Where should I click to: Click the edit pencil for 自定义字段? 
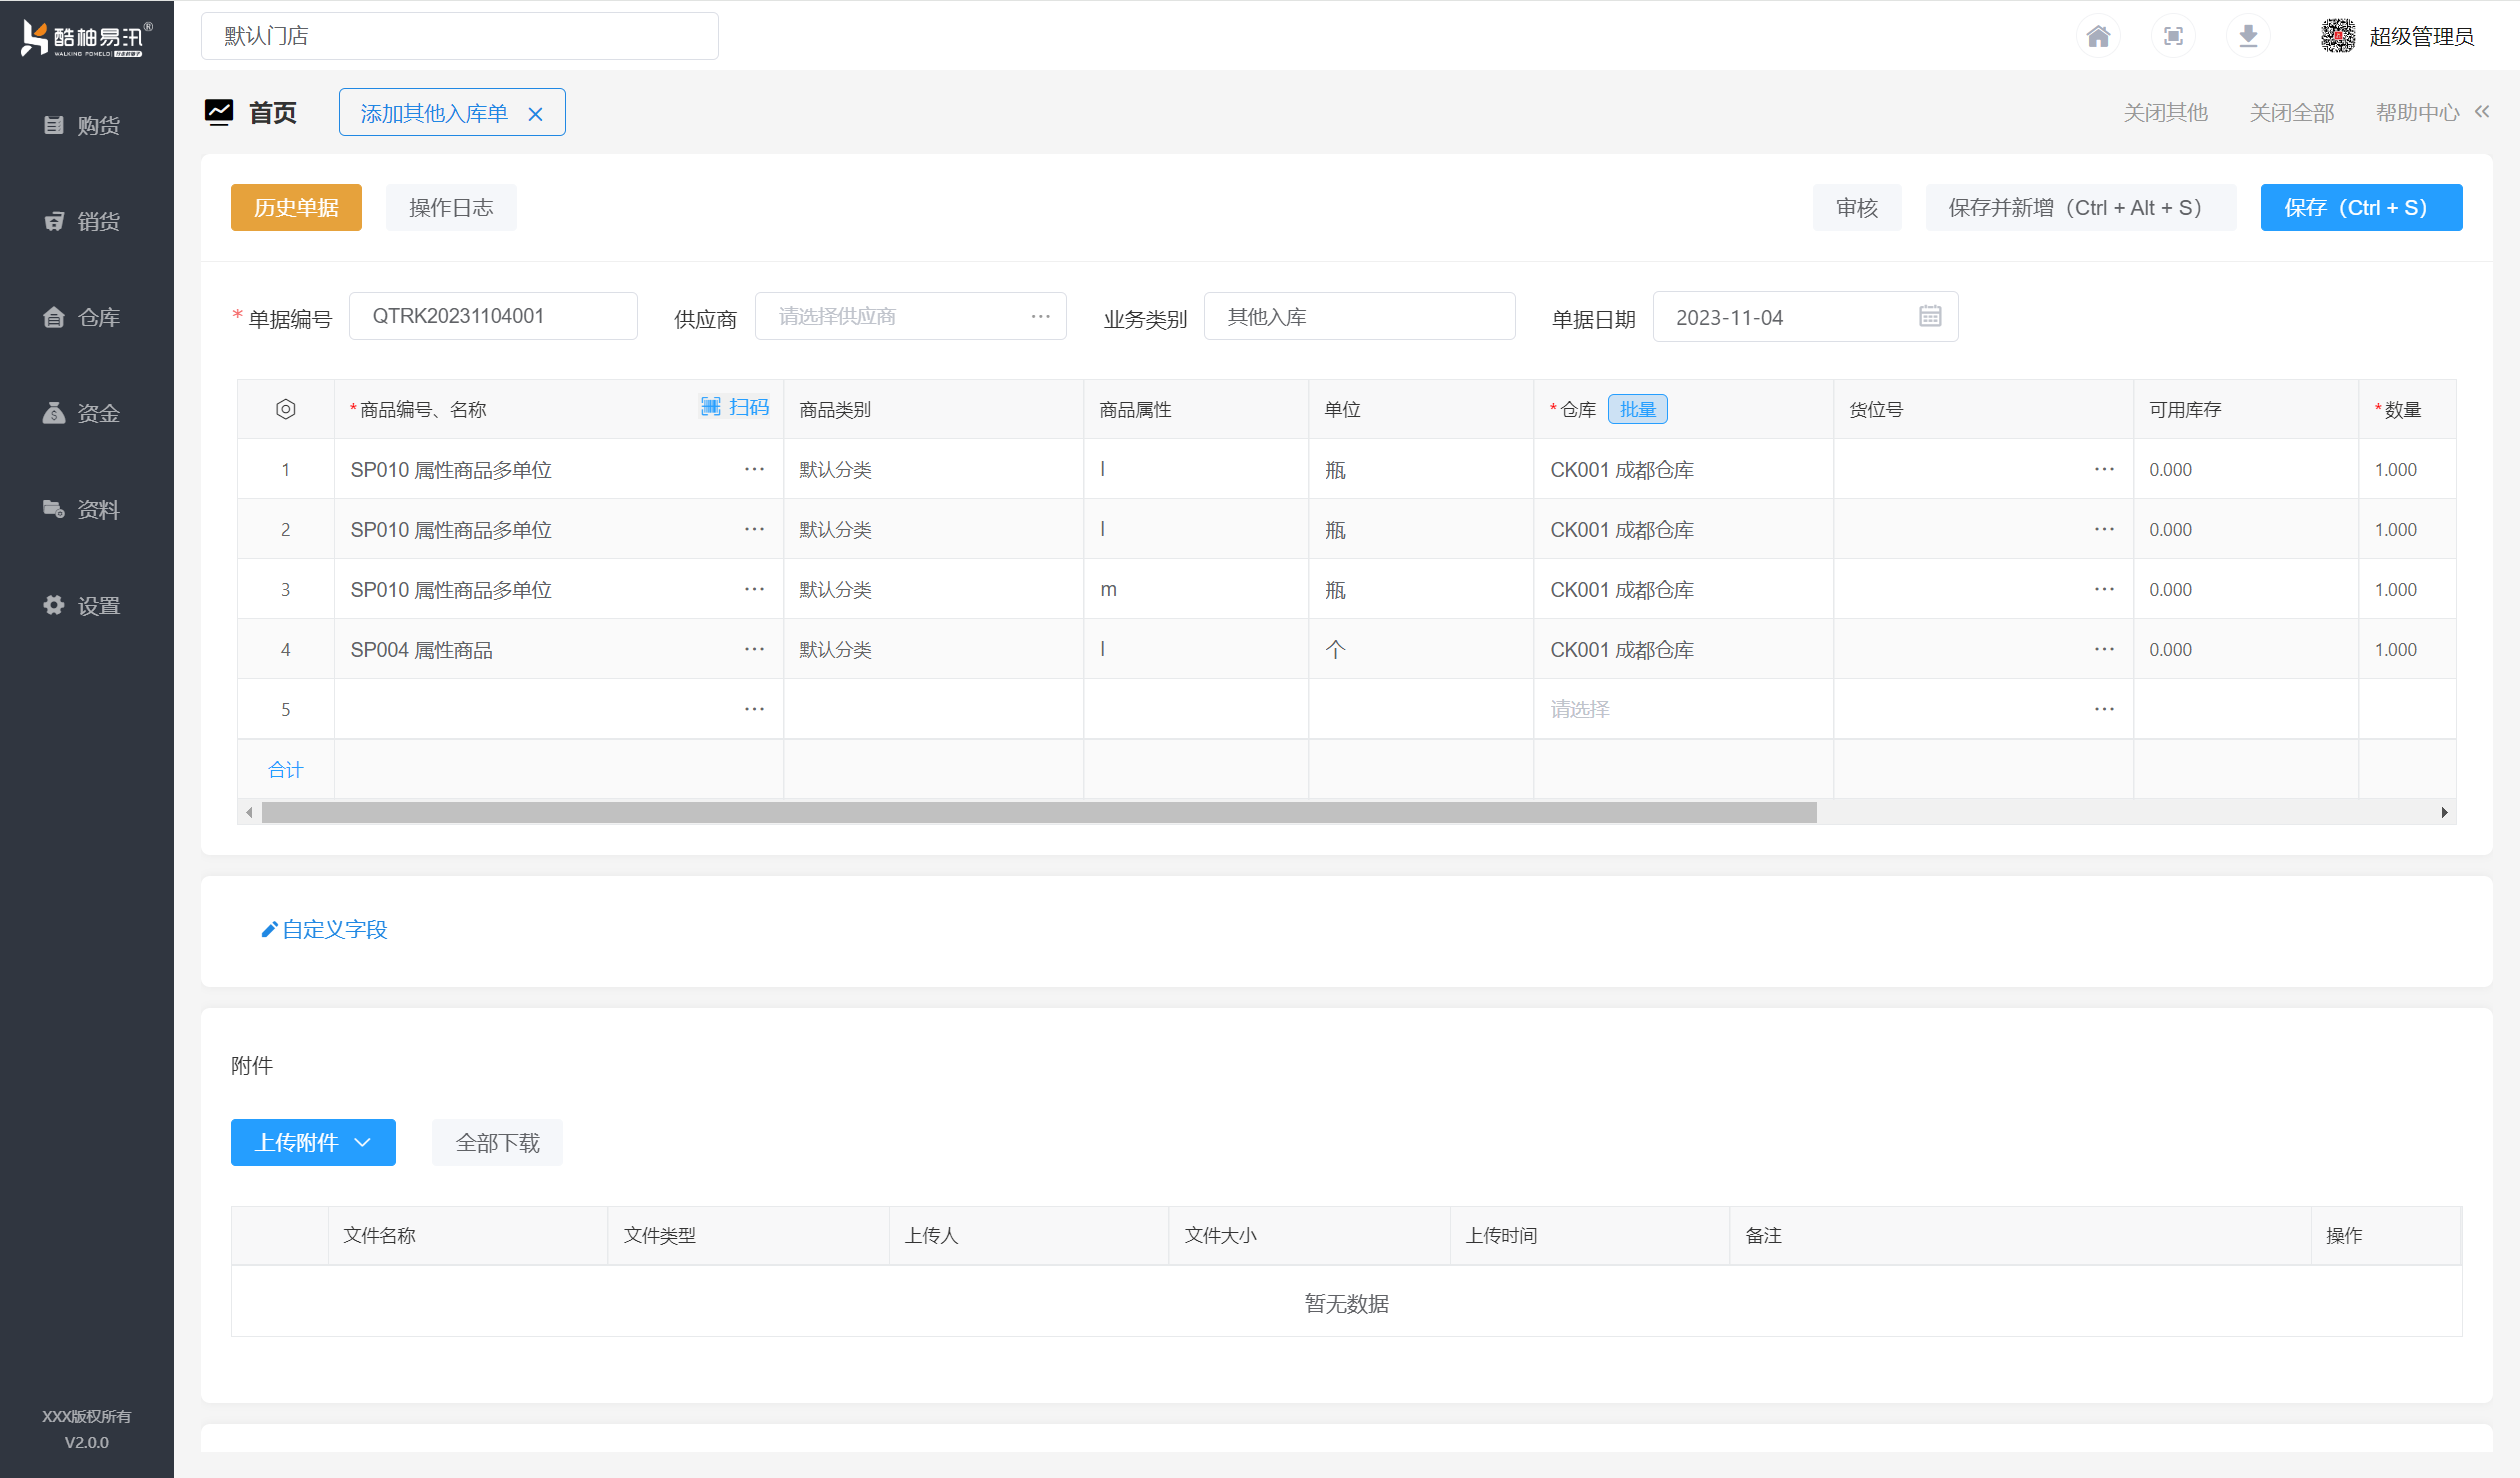coord(269,930)
